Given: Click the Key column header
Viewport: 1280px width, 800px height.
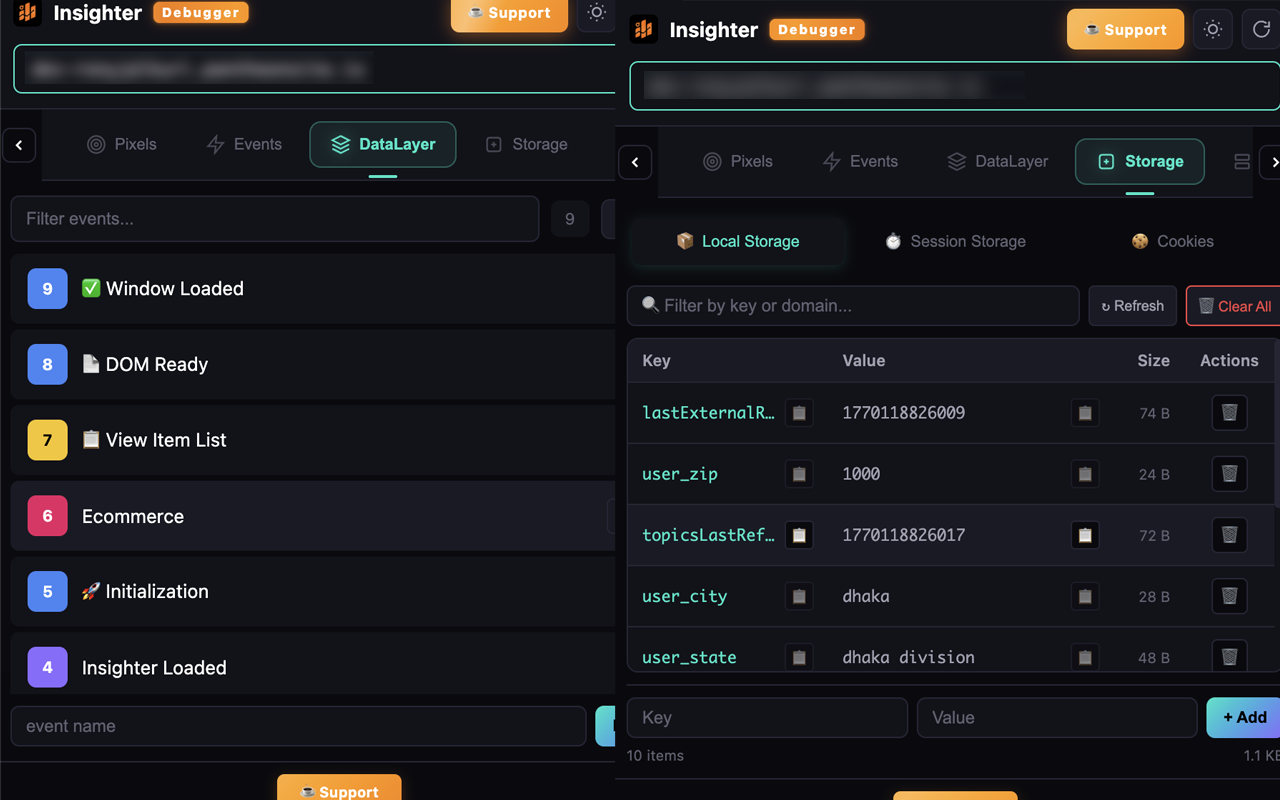Looking at the screenshot, I should point(656,360).
